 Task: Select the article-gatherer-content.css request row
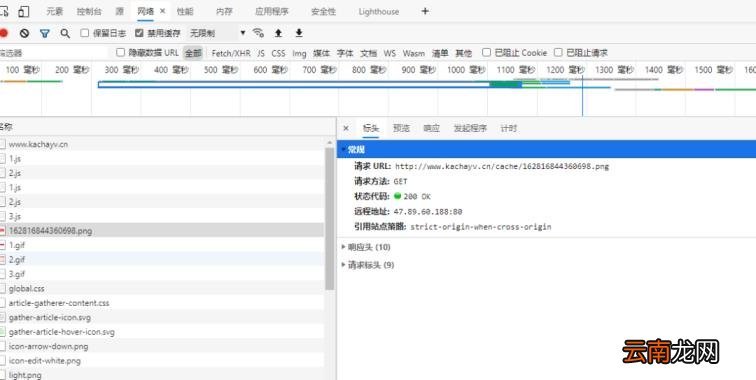(162, 303)
